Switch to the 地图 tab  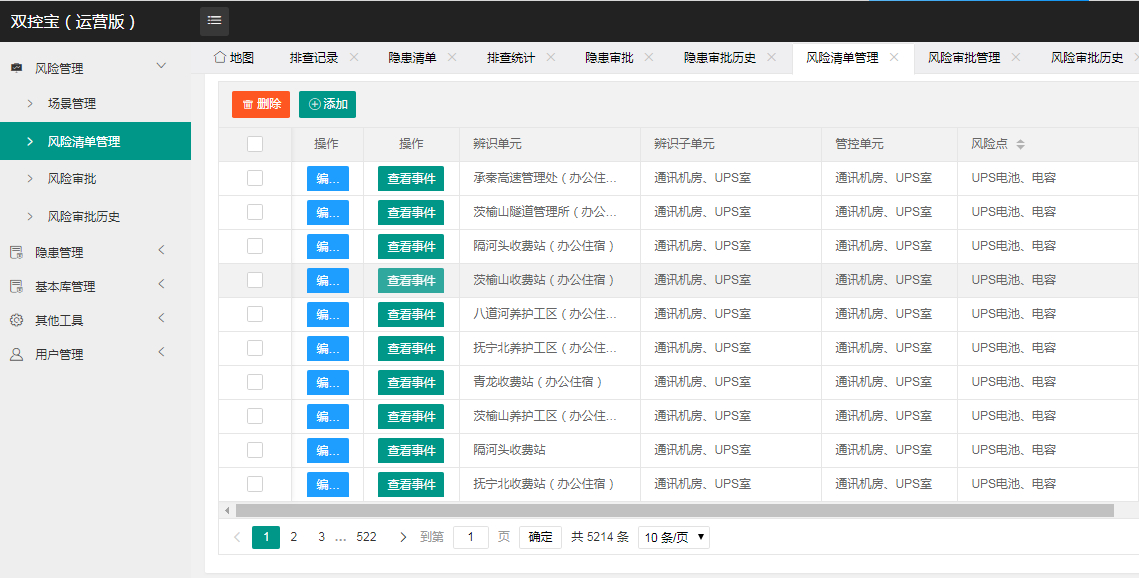[x=234, y=57]
